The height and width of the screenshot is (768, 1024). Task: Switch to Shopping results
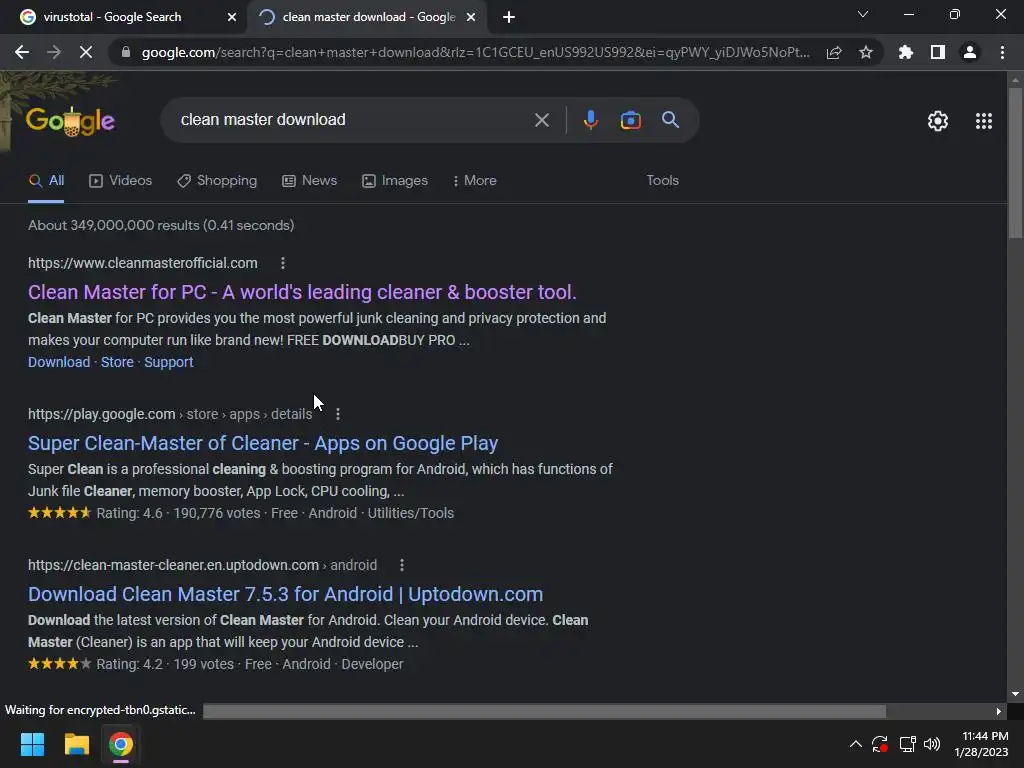tap(217, 181)
